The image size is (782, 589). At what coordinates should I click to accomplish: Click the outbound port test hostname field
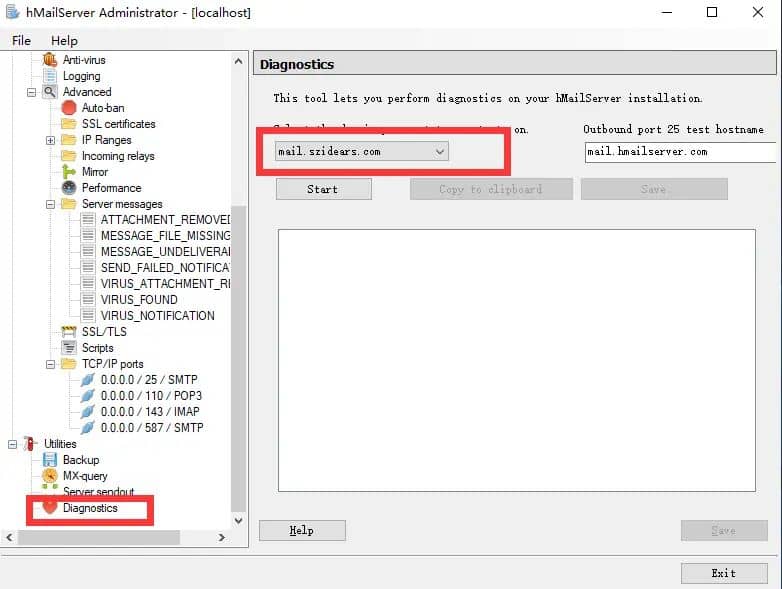(680, 152)
